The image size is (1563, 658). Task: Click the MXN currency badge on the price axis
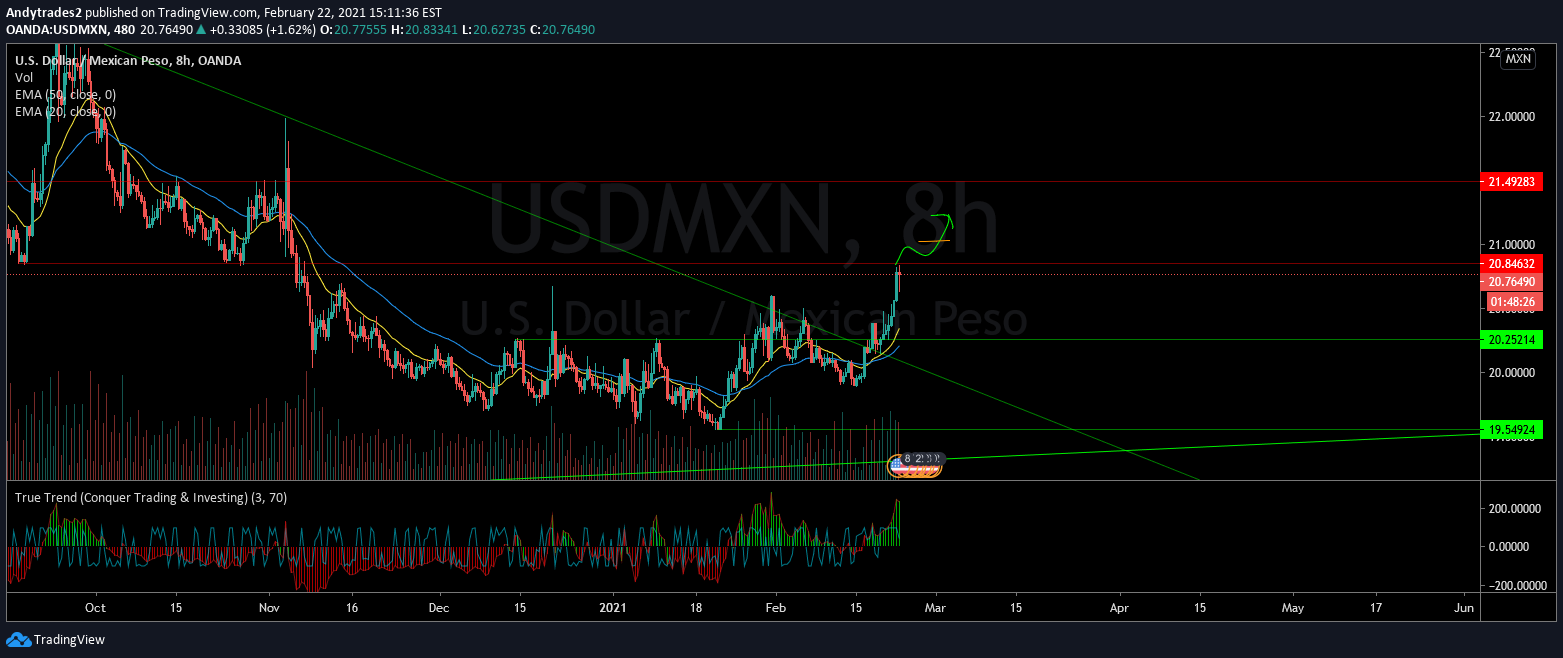coord(1518,59)
